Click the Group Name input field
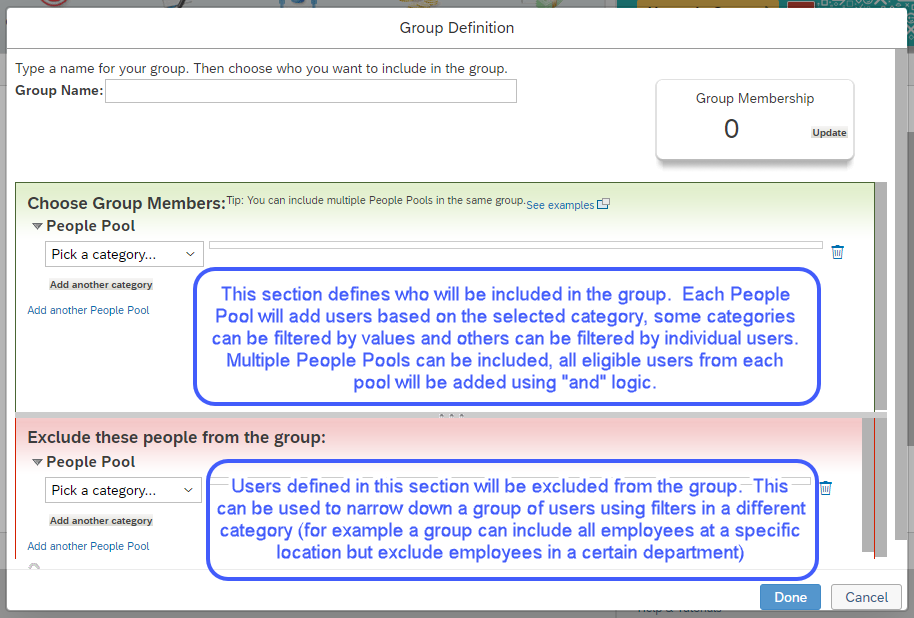 coord(311,91)
